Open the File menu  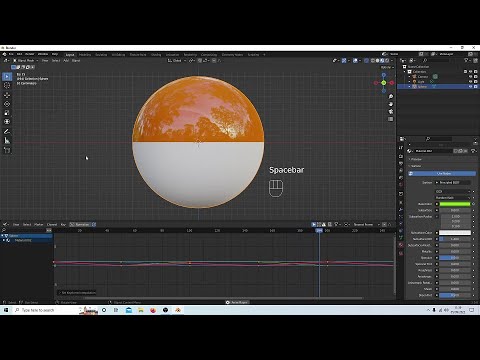[11, 54]
